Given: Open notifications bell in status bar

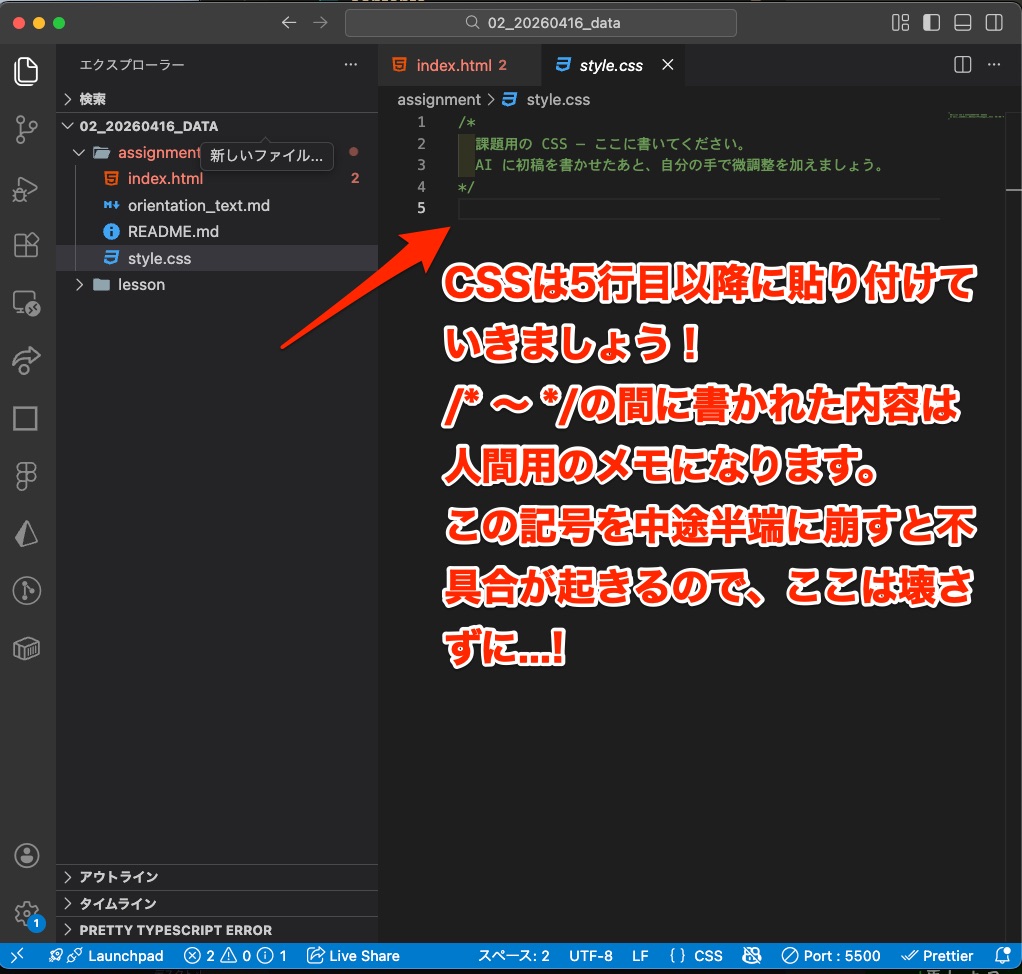Looking at the screenshot, I should pos(1003,956).
